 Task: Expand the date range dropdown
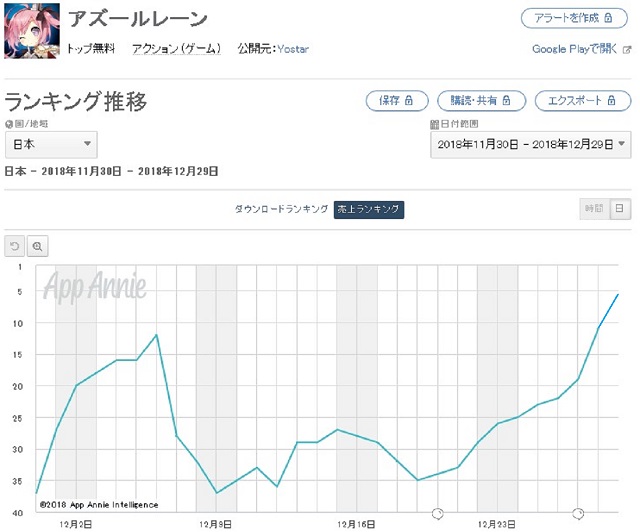[531, 144]
